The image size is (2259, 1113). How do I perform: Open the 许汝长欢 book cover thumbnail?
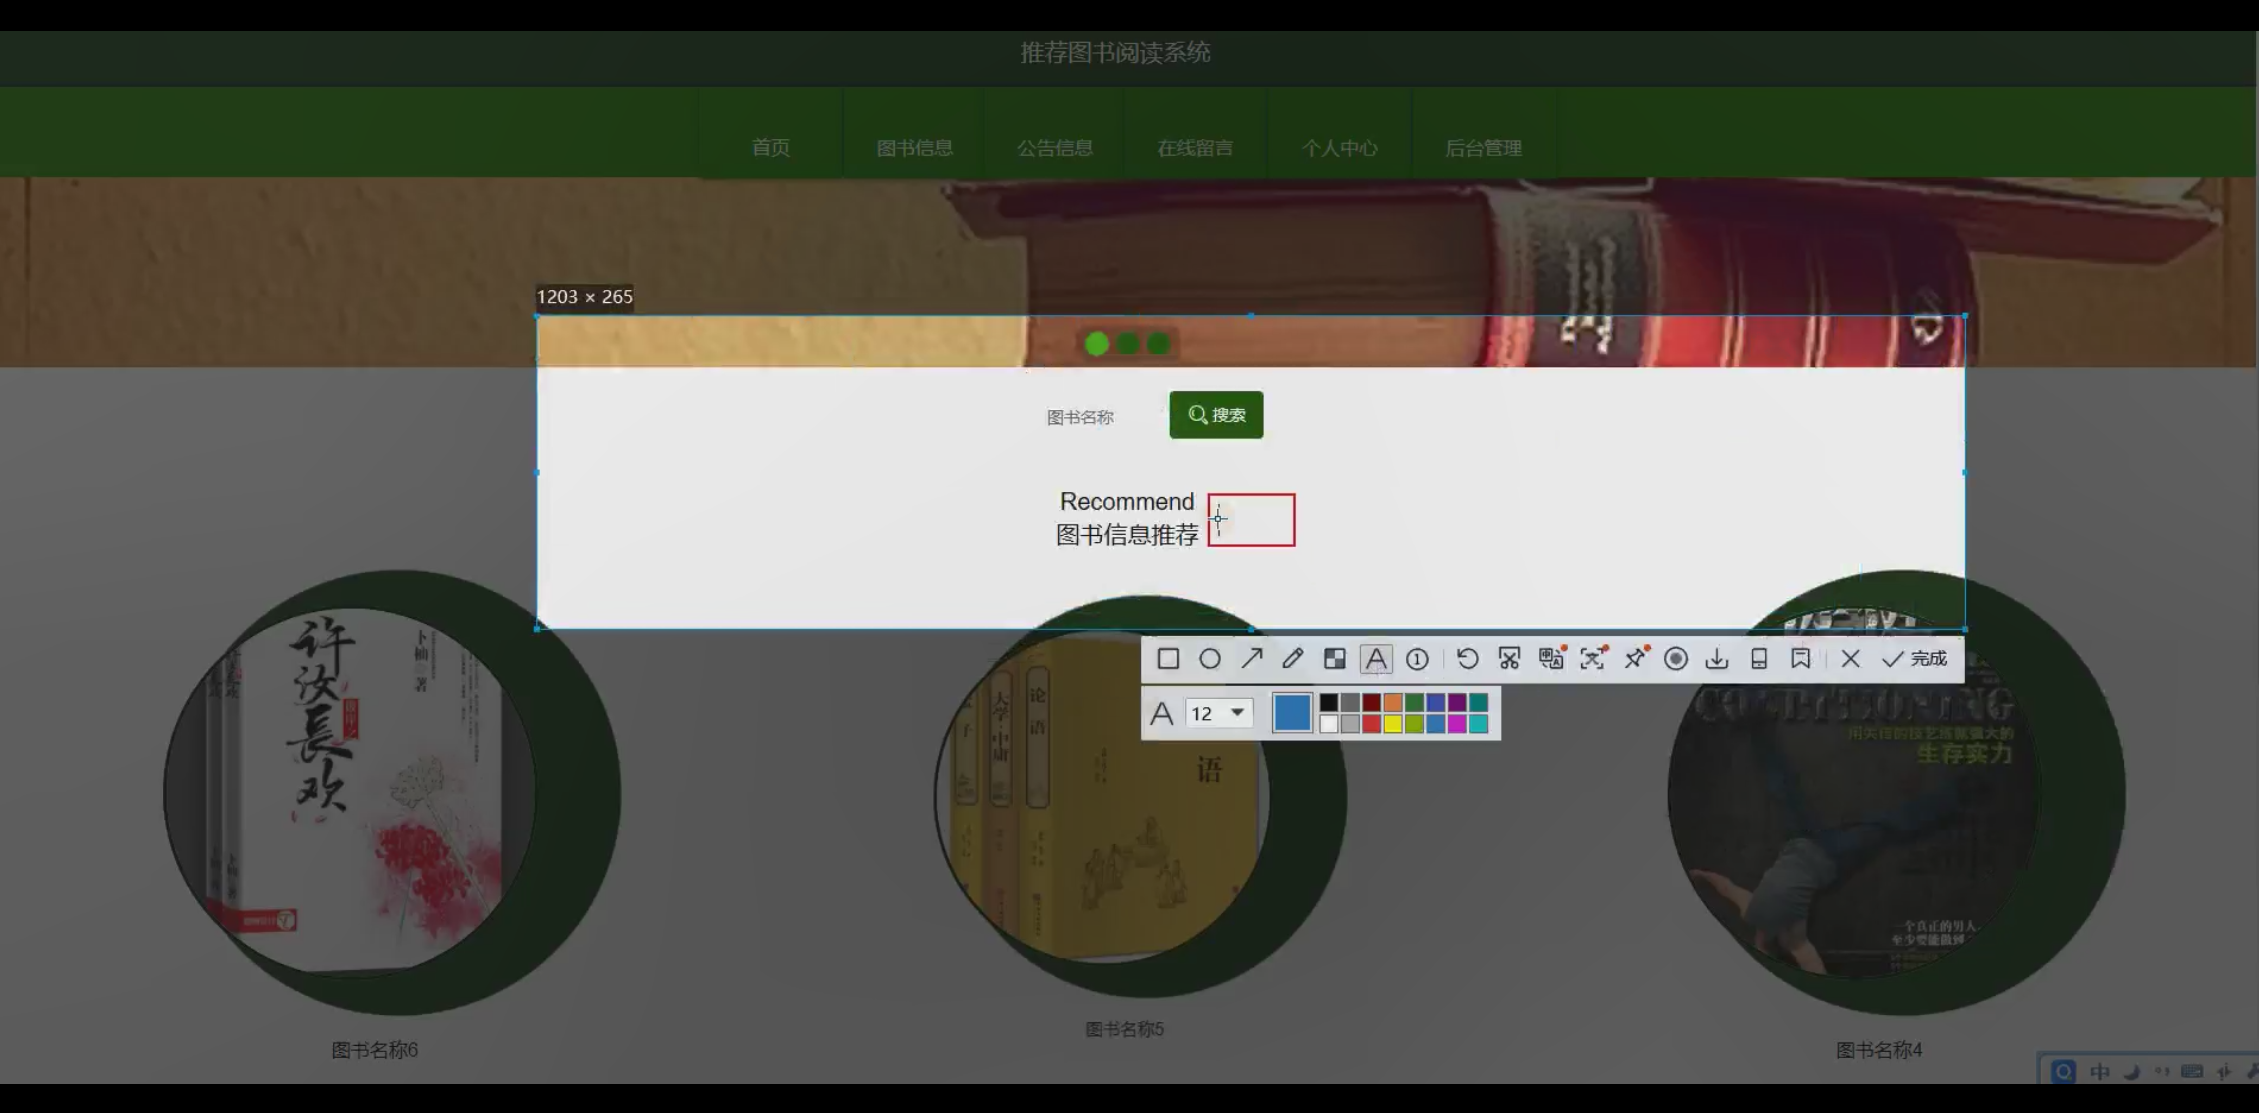(350, 790)
